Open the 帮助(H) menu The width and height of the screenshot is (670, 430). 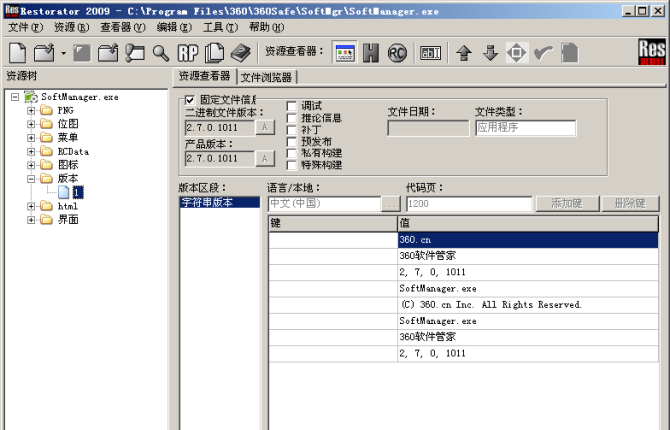[x=267, y=27]
